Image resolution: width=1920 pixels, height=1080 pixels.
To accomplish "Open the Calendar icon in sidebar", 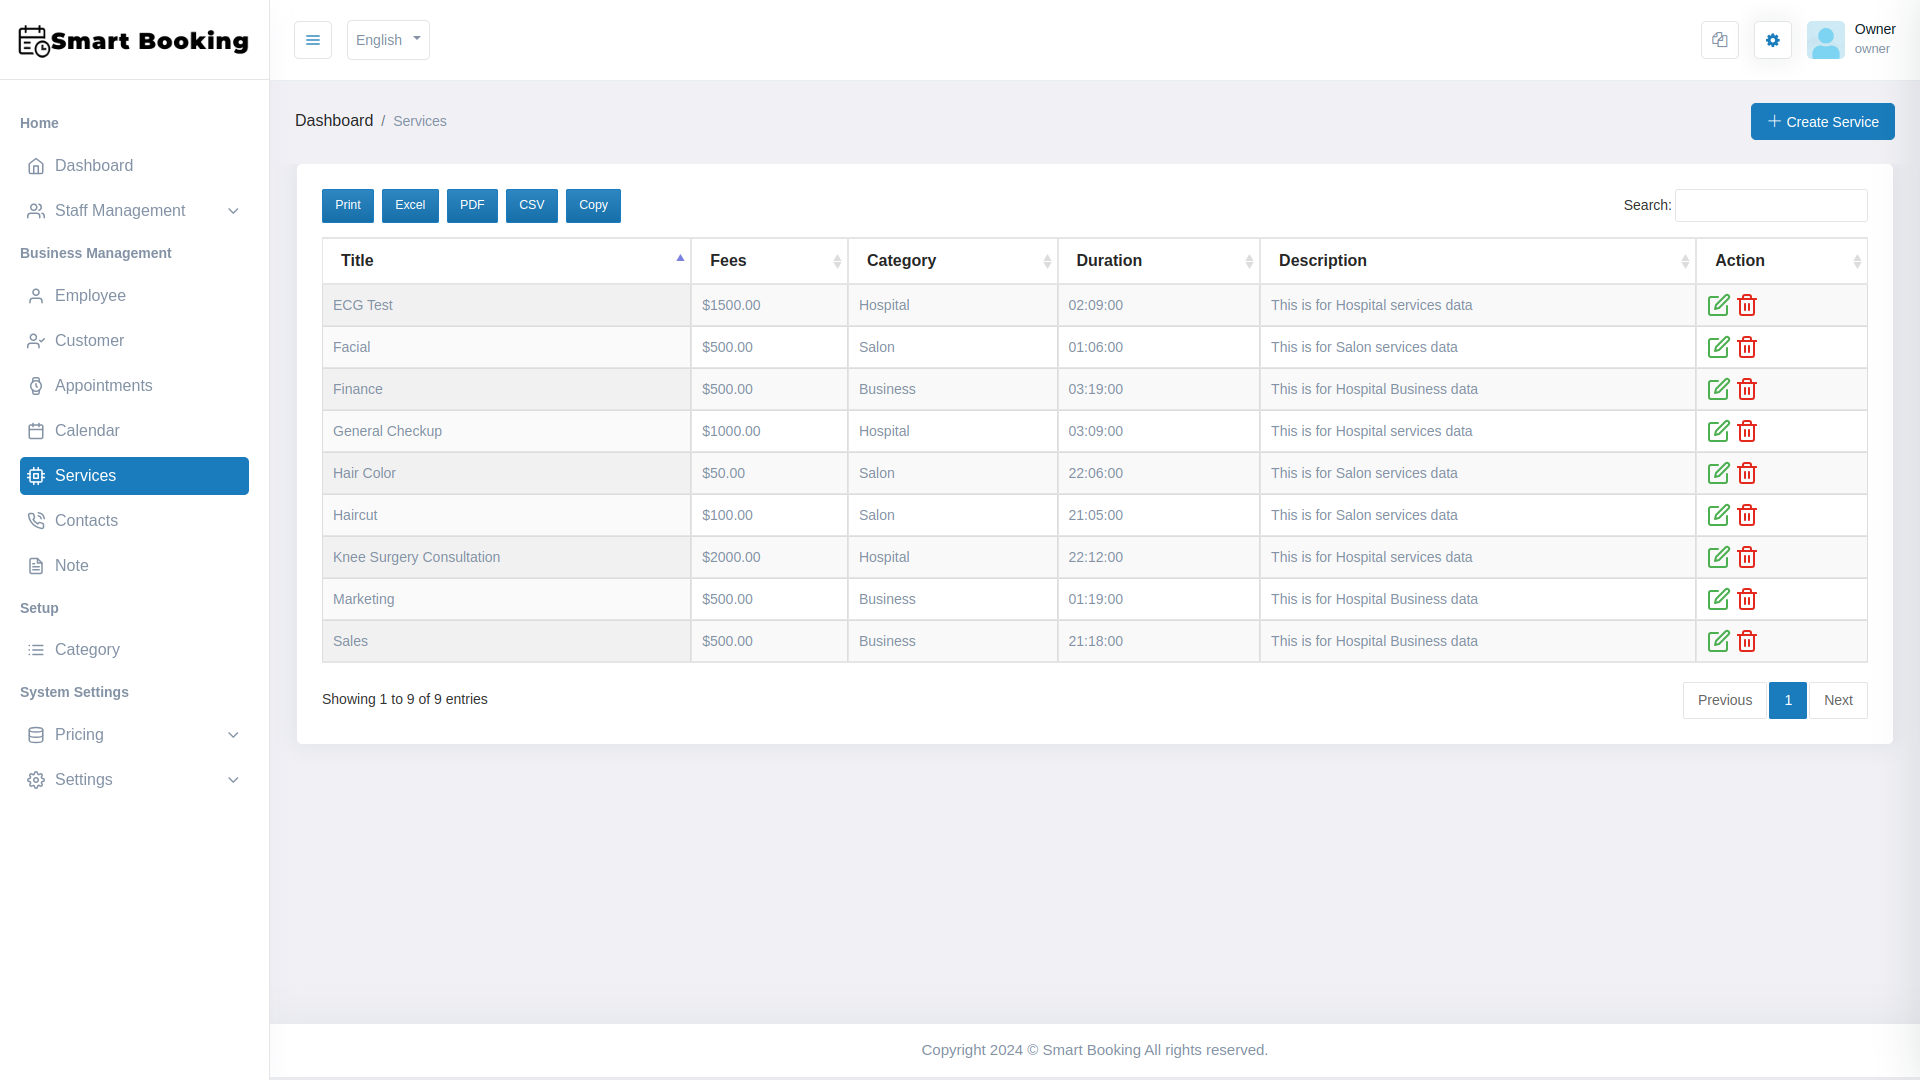I will point(36,430).
